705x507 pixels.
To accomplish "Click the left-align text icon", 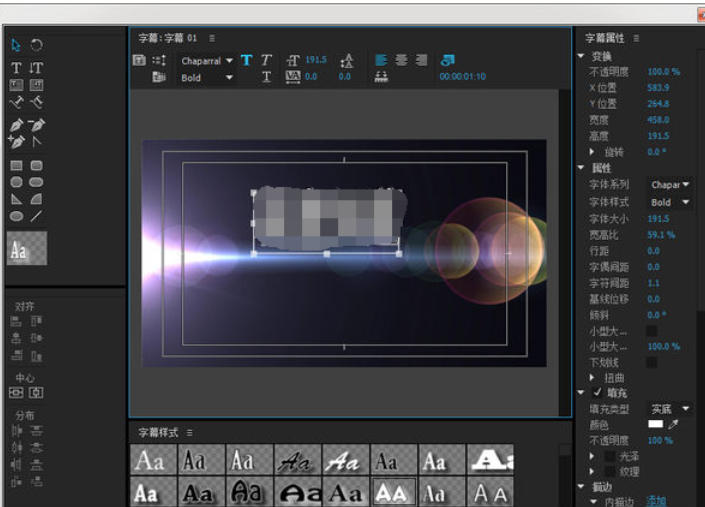I will (381, 60).
